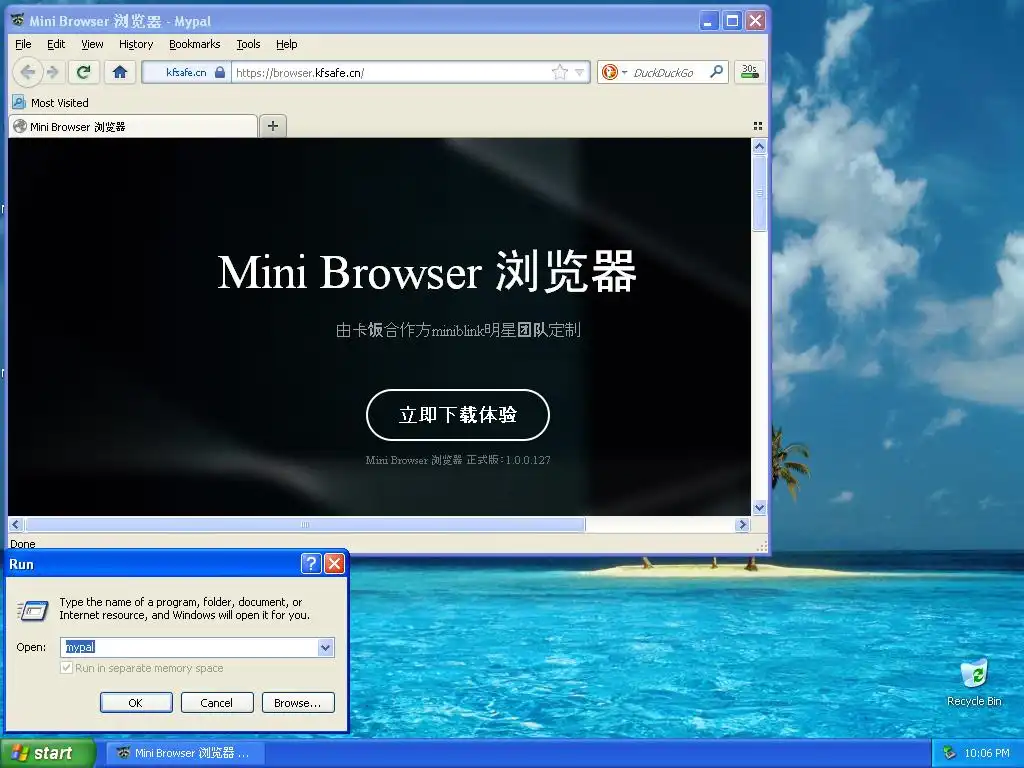This screenshot has height=768, width=1024.
Task: Open the DuckDuckGo search engine selector
Action: coord(615,72)
